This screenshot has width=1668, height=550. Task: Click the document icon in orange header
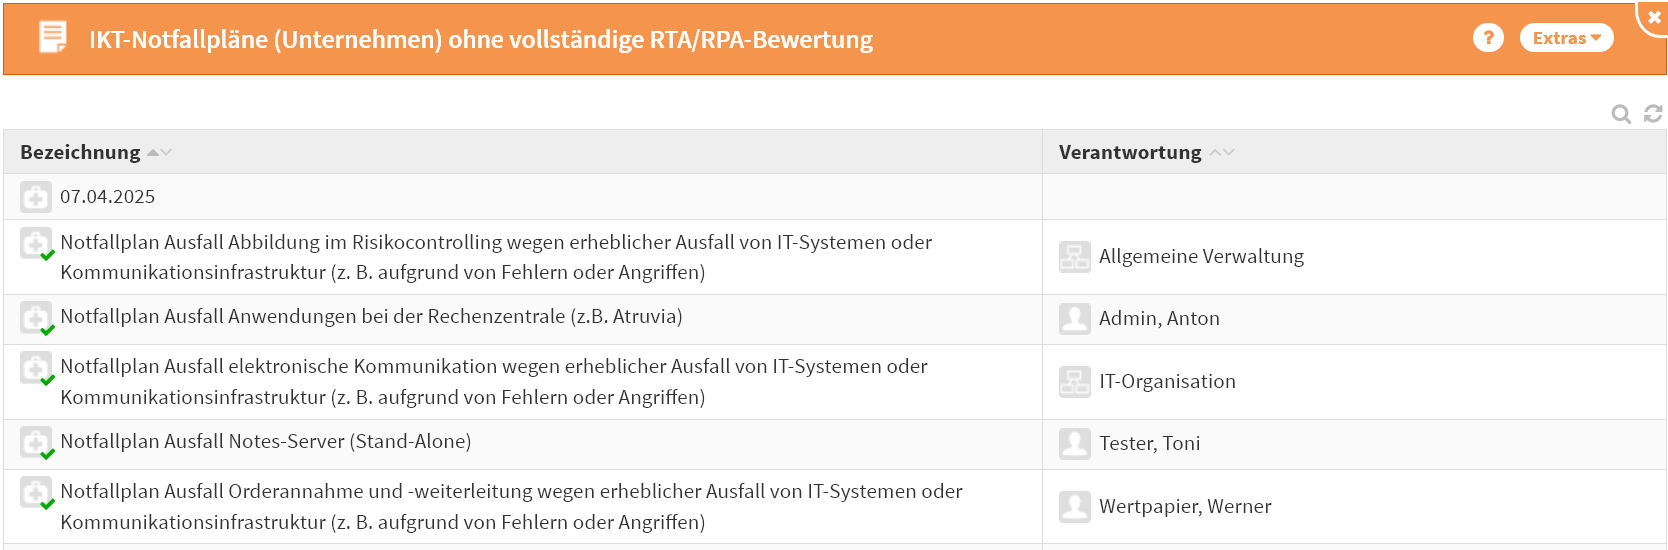point(52,38)
